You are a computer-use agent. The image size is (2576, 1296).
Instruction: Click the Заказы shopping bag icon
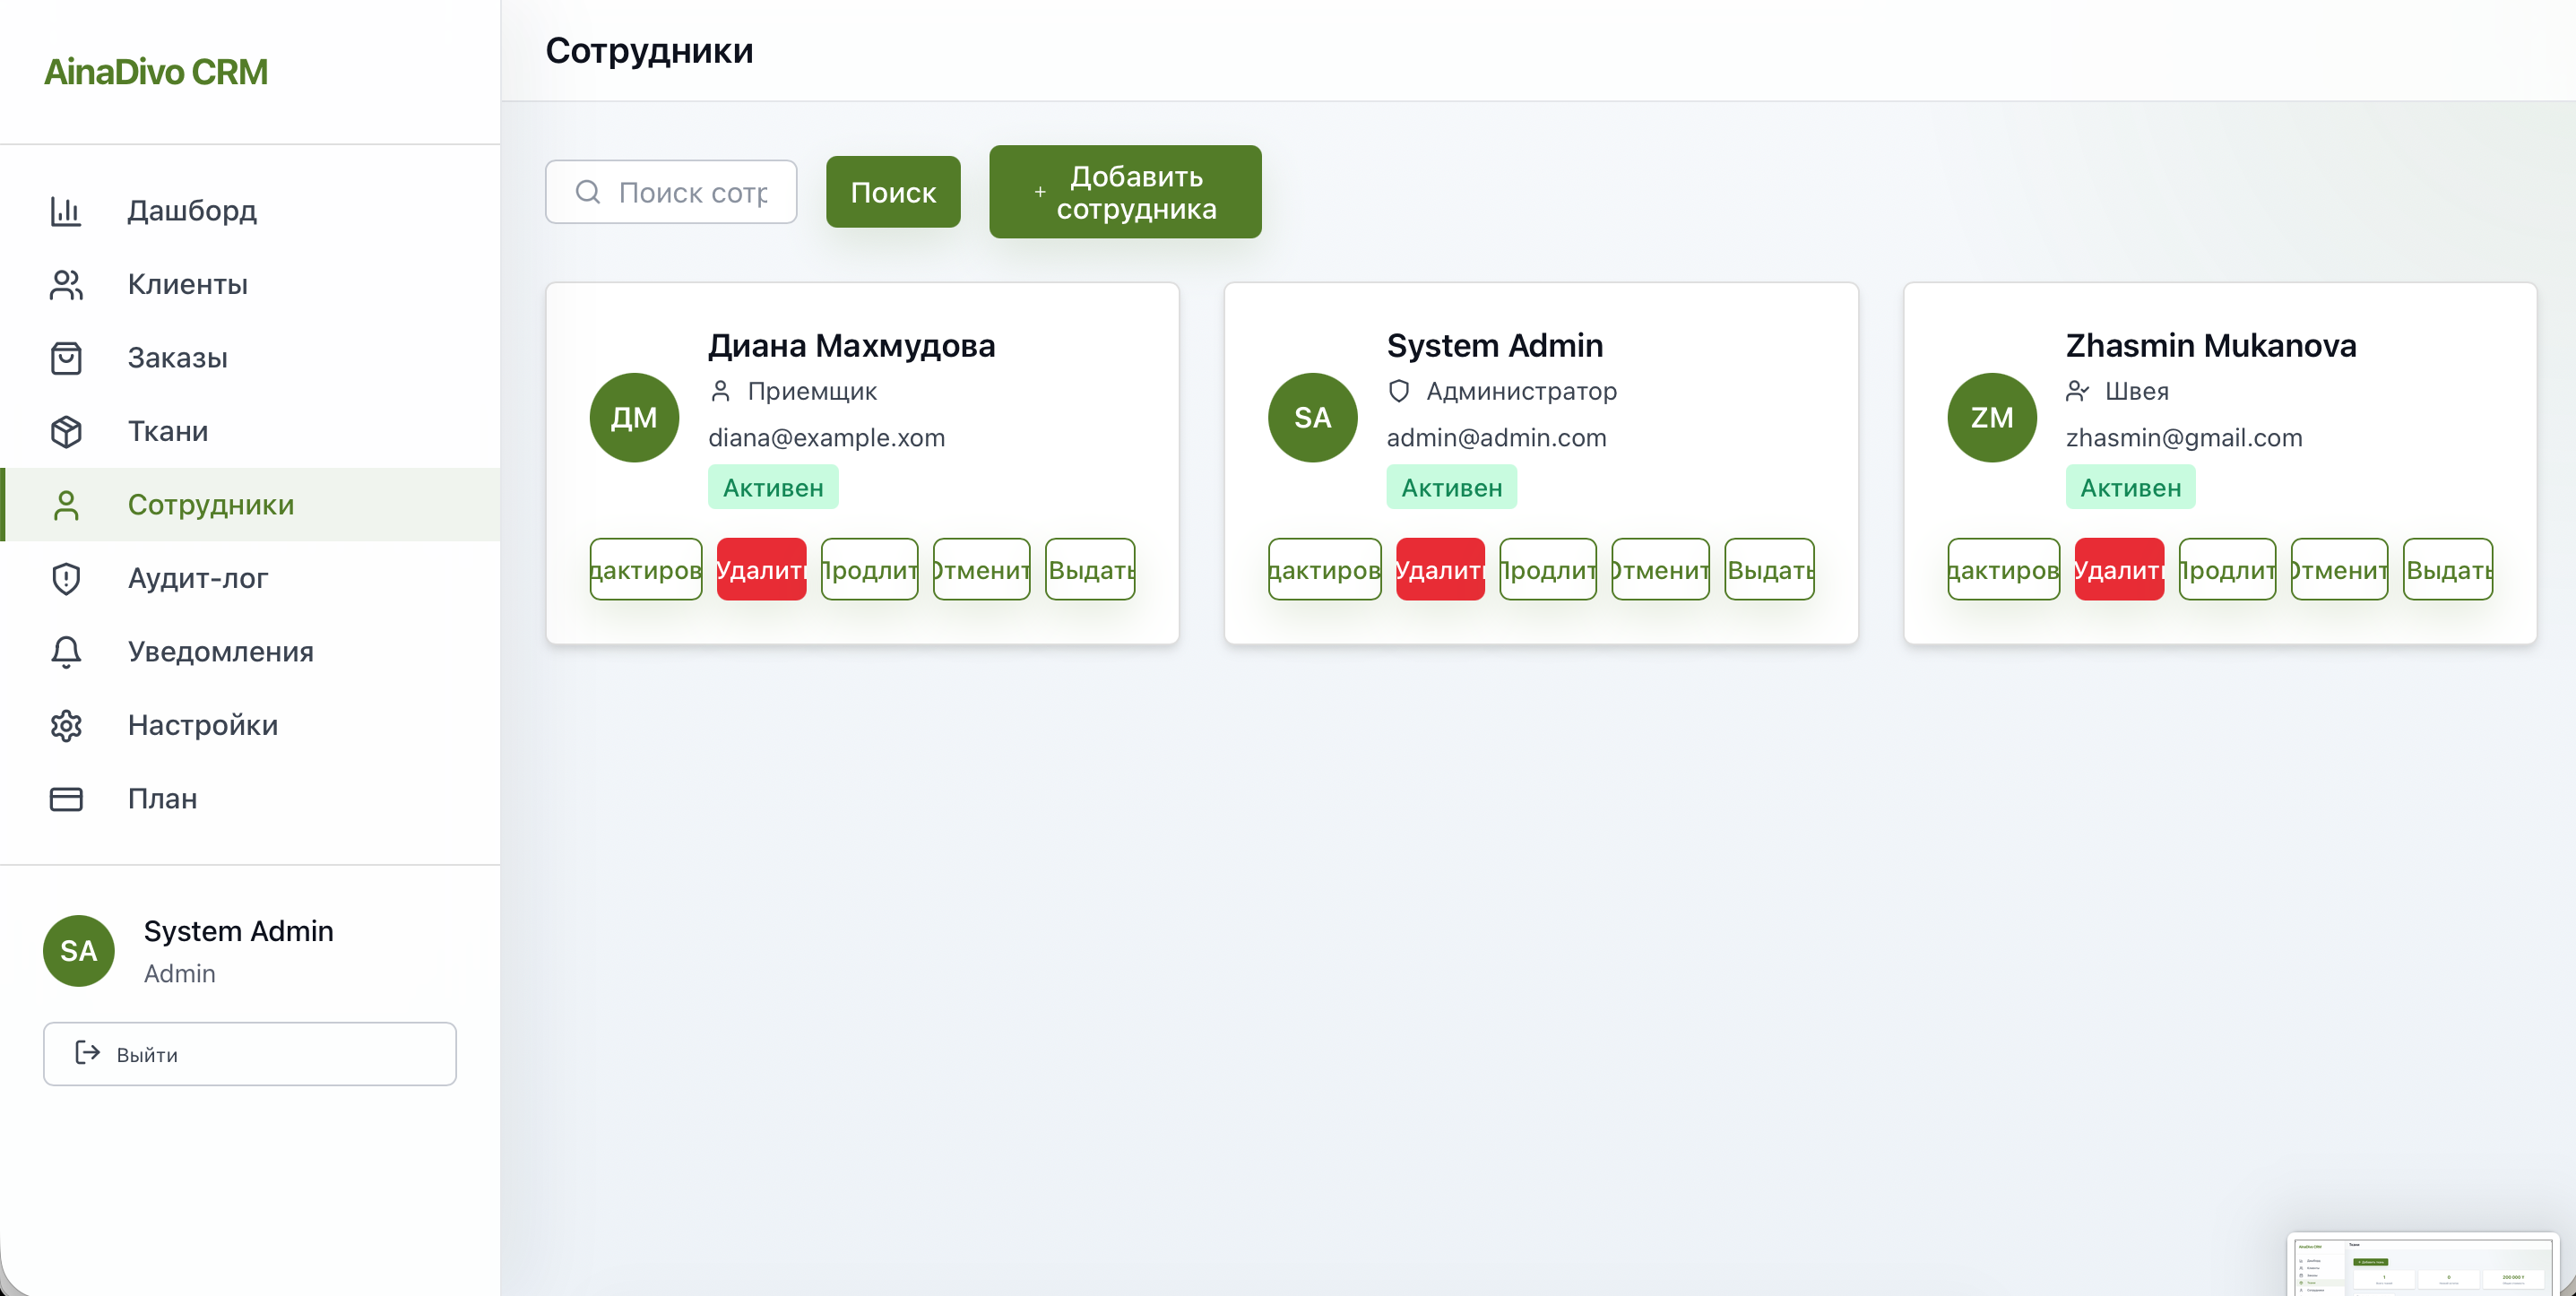[66, 358]
